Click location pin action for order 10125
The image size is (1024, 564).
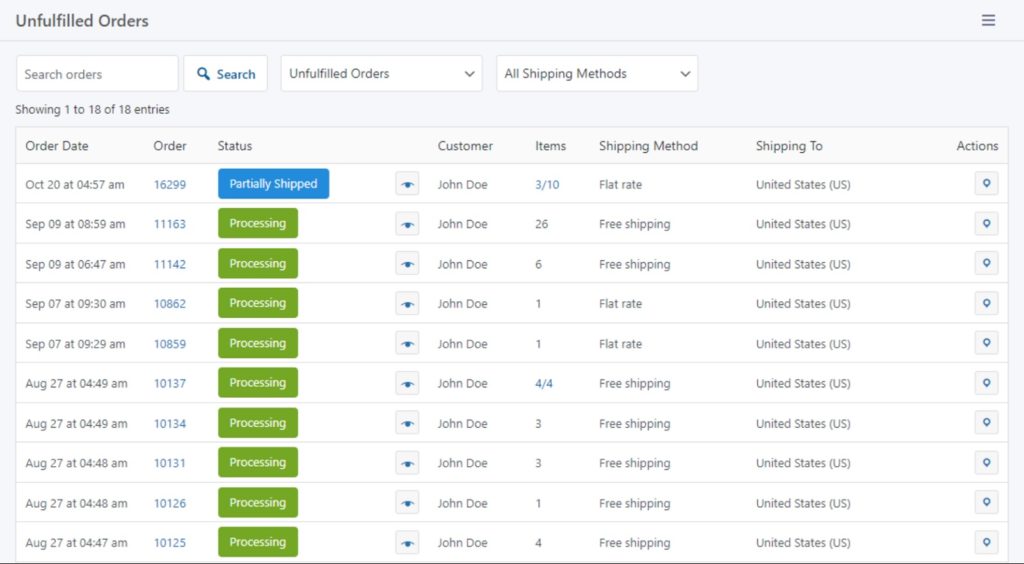click(986, 542)
